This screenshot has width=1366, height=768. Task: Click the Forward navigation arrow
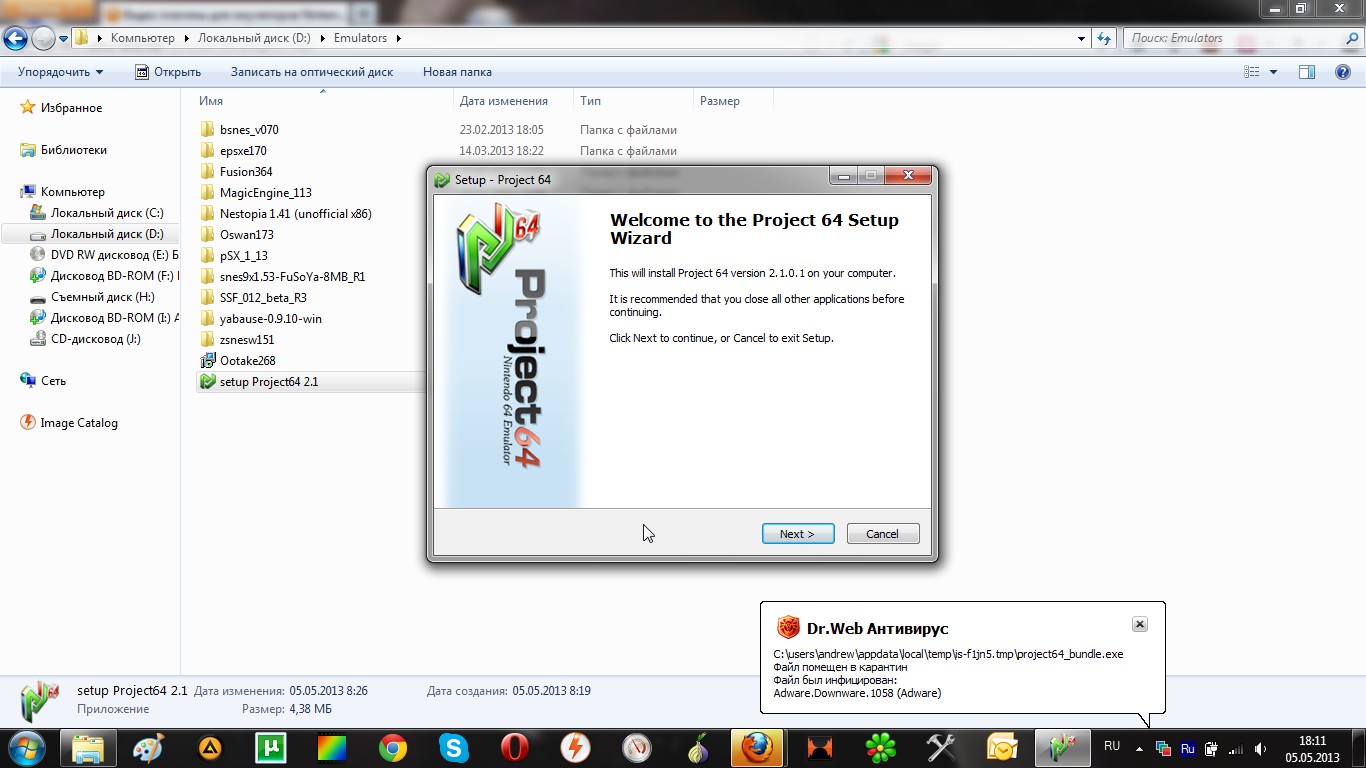(43, 38)
